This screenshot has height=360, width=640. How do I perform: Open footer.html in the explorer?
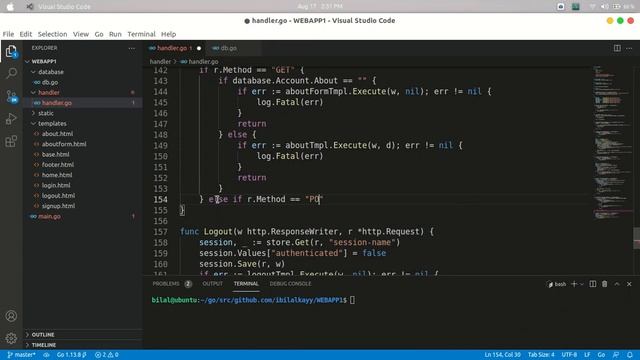coord(82,165)
